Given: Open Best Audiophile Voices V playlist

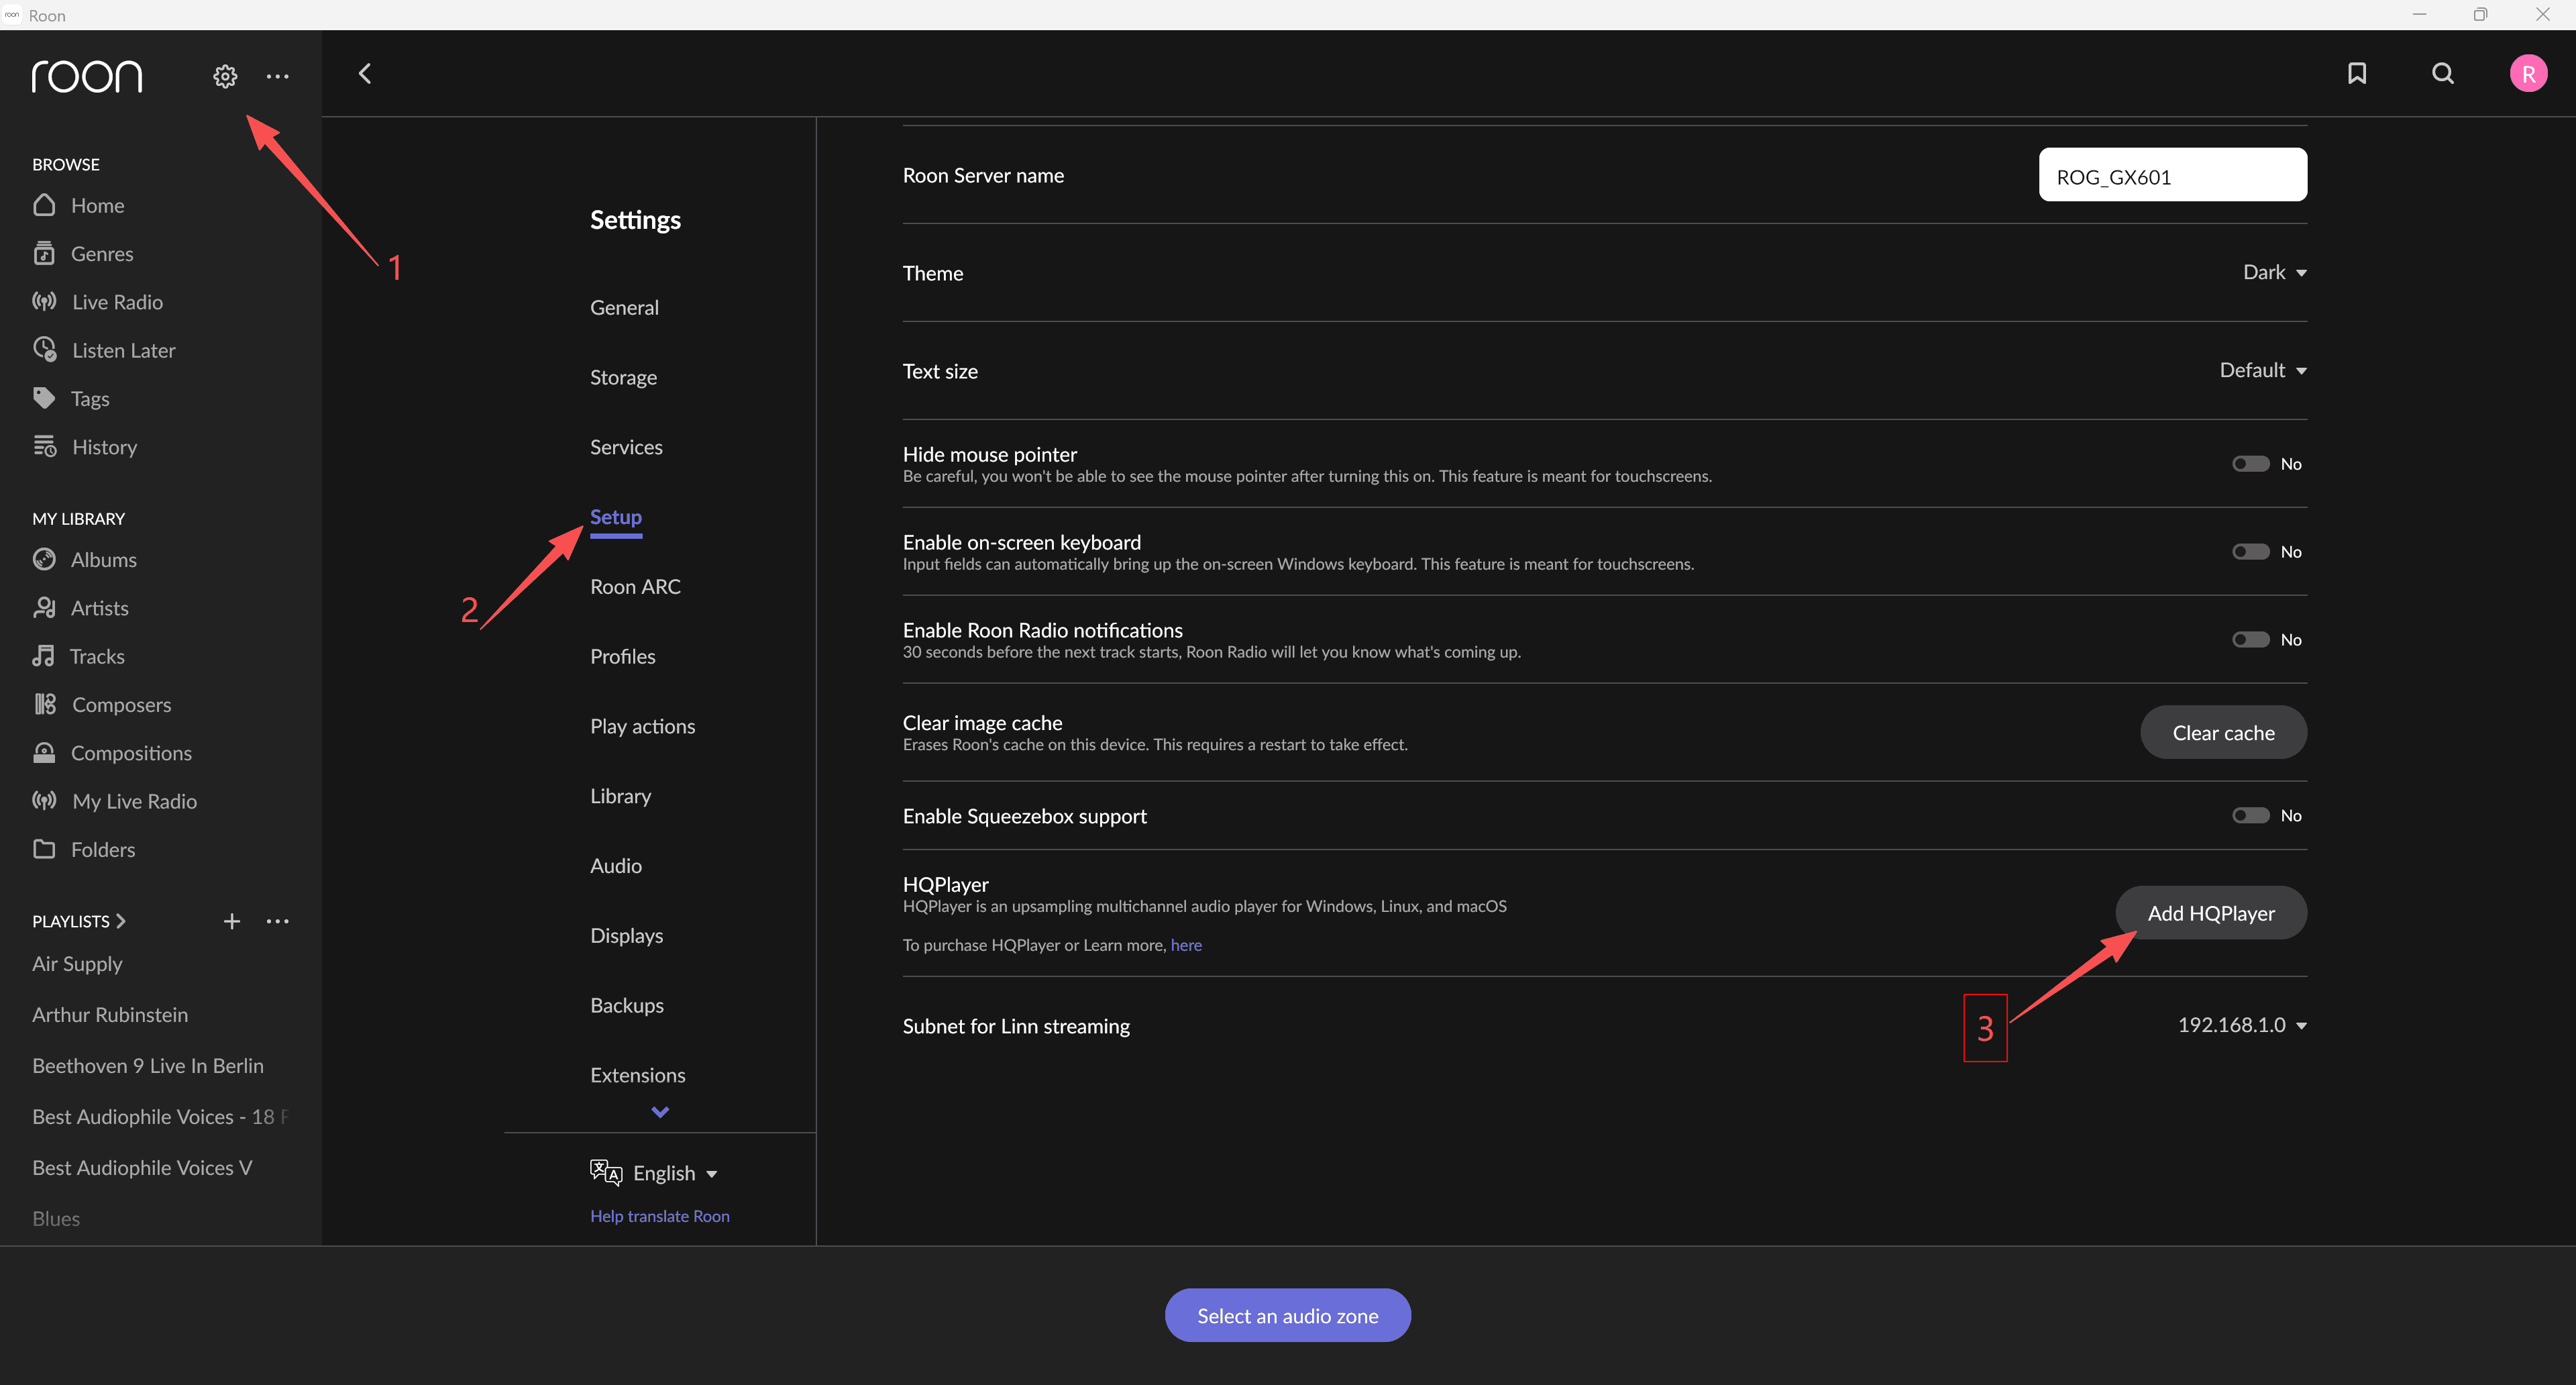Looking at the screenshot, I should (x=142, y=1167).
